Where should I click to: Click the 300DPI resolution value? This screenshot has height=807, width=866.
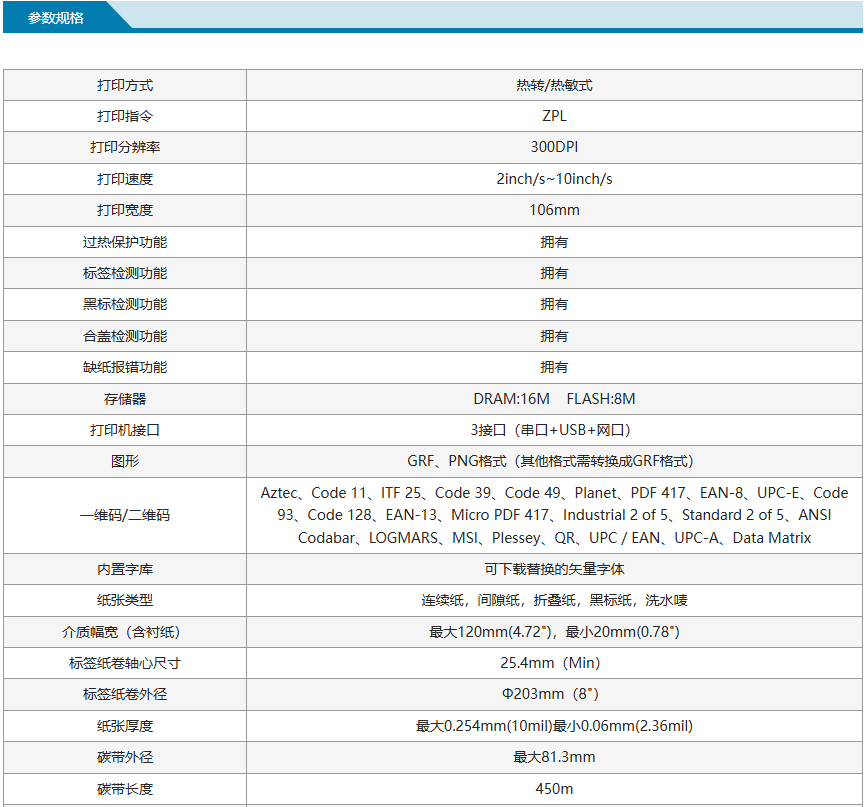point(554,147)
